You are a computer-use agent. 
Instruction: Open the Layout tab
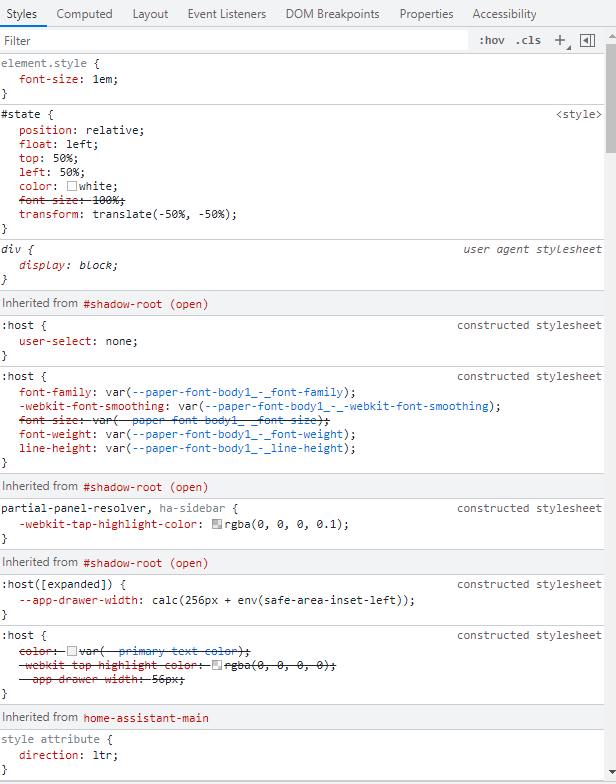click(x=150, y=14)
